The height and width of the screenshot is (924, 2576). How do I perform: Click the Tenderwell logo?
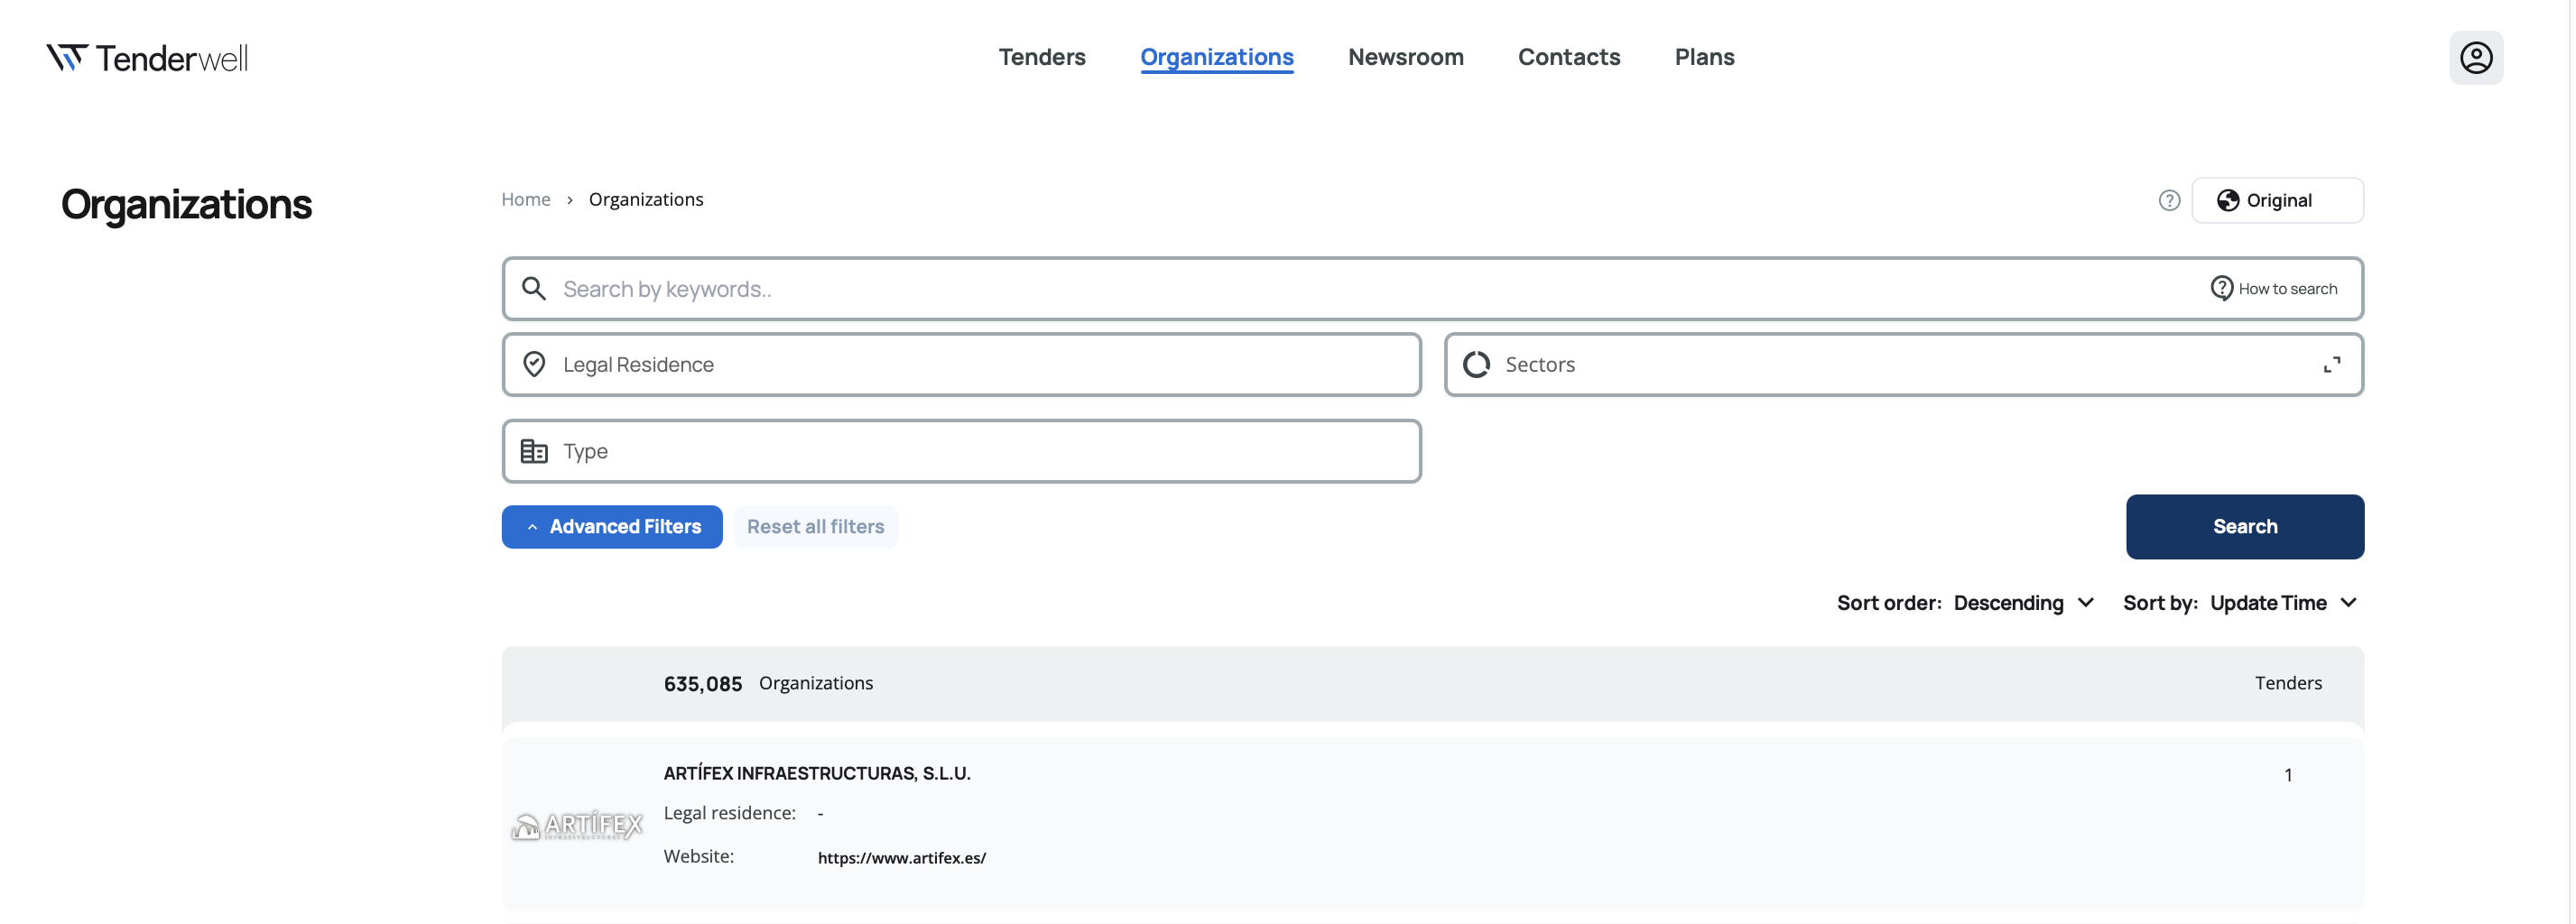point(147,58)
